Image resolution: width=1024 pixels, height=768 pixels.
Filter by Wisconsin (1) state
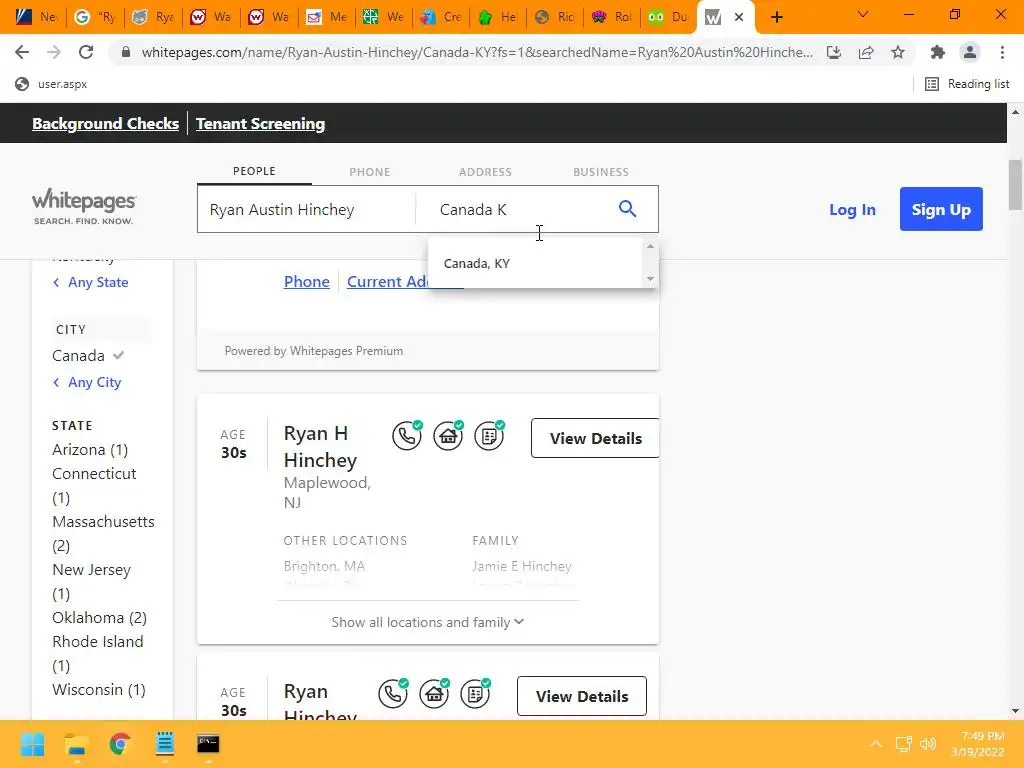point(99,690)
